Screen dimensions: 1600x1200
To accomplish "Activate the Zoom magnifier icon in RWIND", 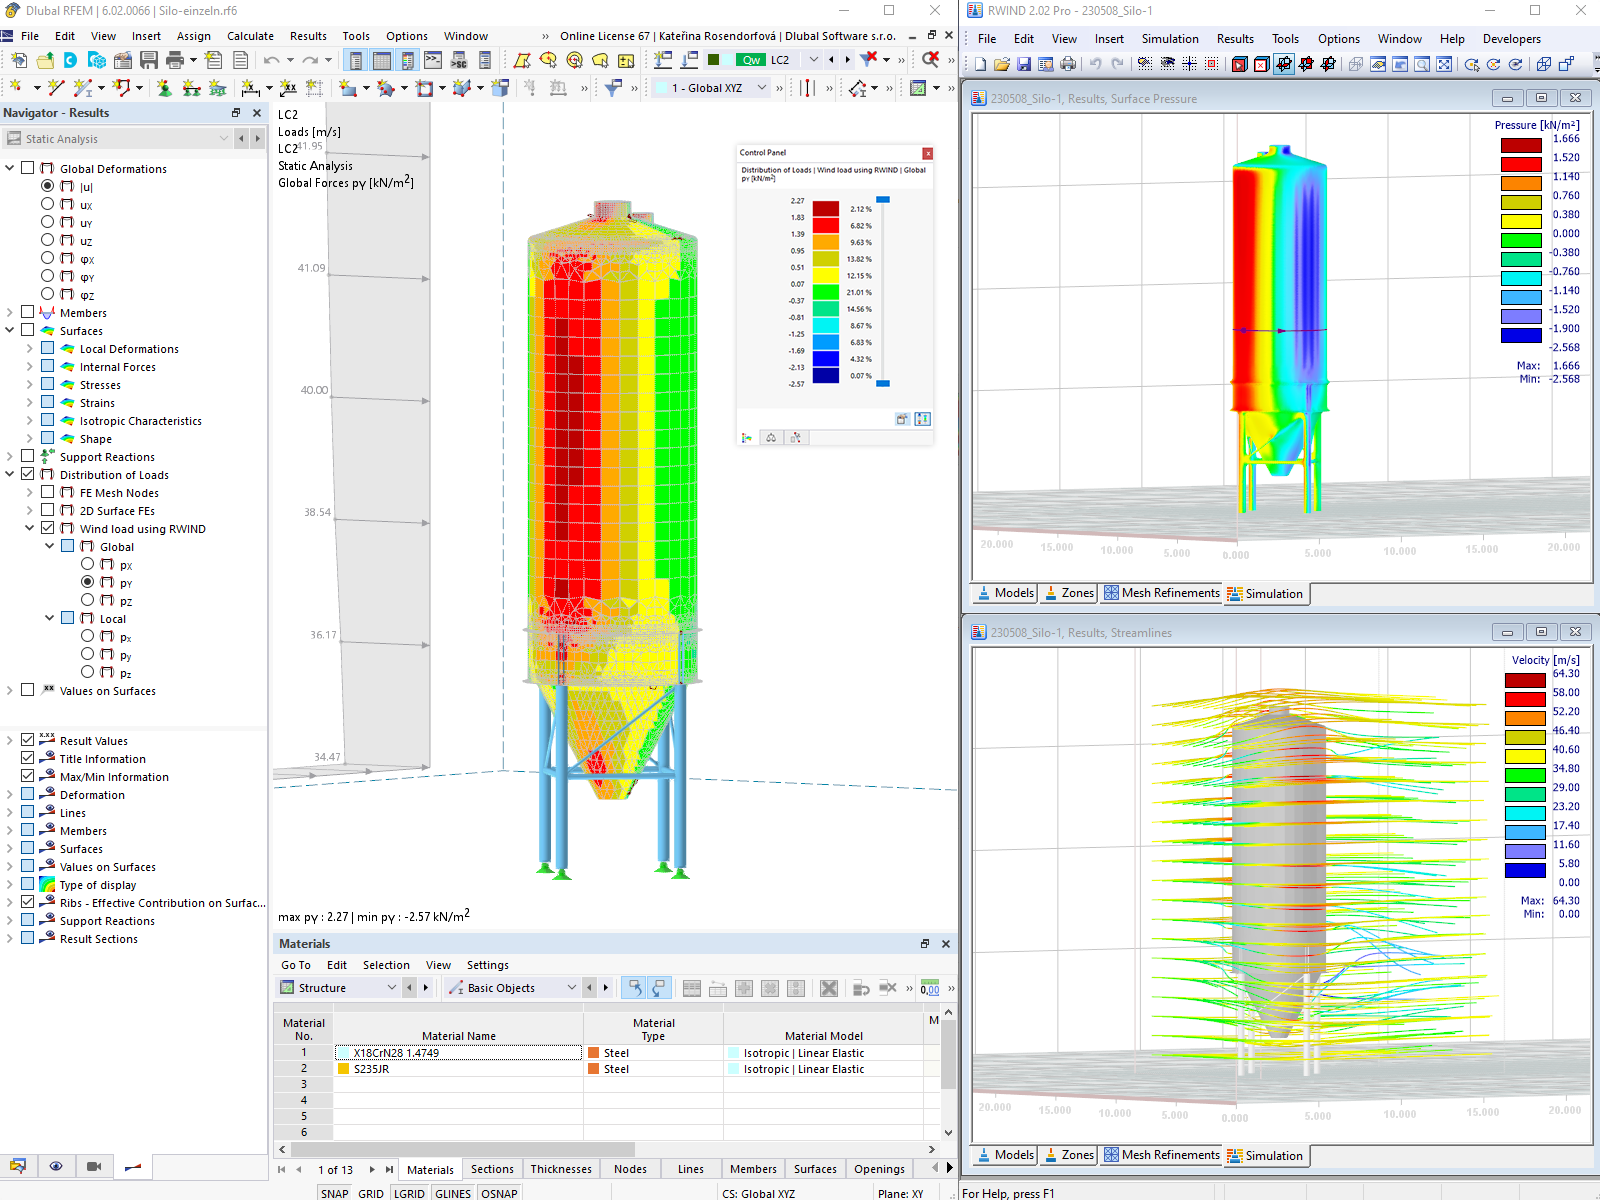I will pyautogui.click(x=1422, y=63).
